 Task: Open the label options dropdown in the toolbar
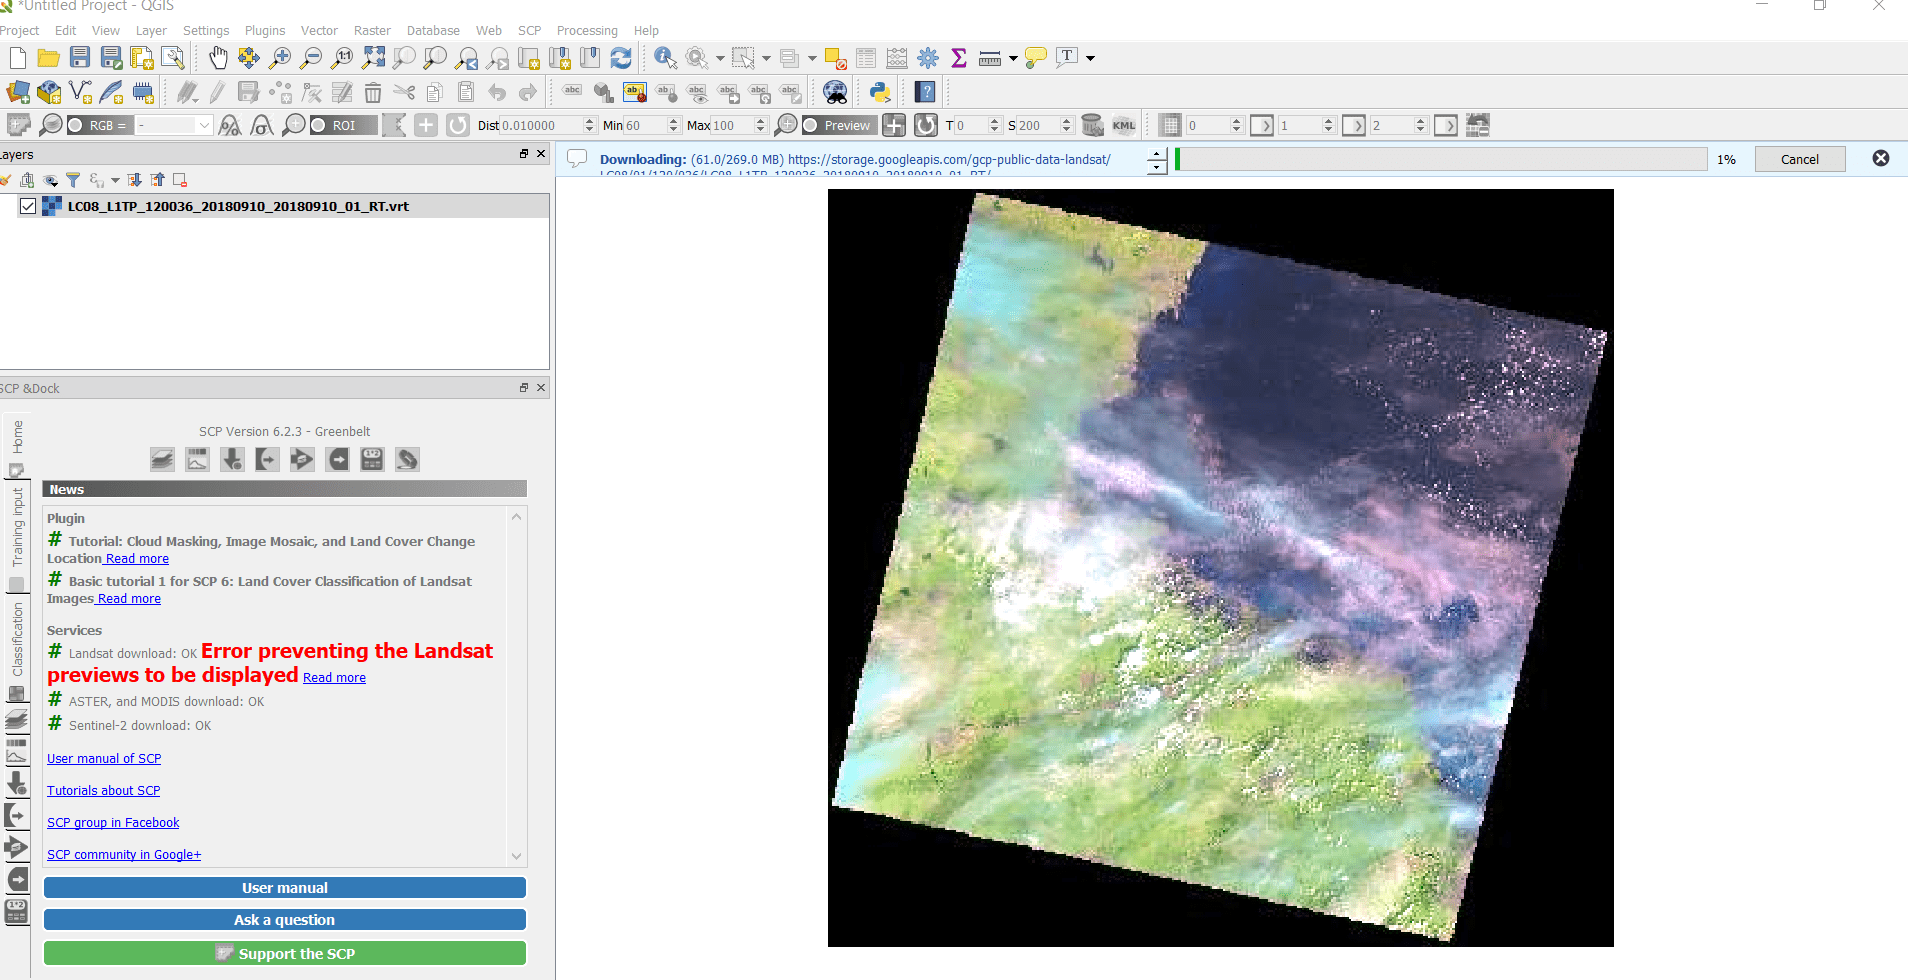tap(1090, 58)
